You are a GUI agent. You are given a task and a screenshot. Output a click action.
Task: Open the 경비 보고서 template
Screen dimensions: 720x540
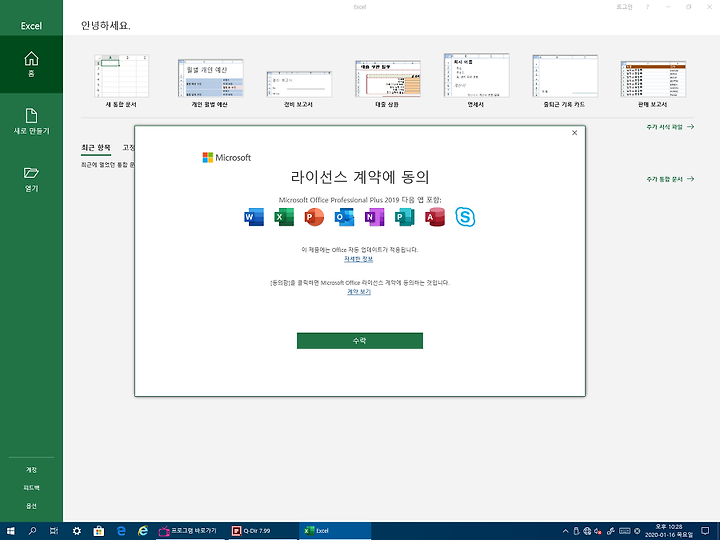coord(298,90)
